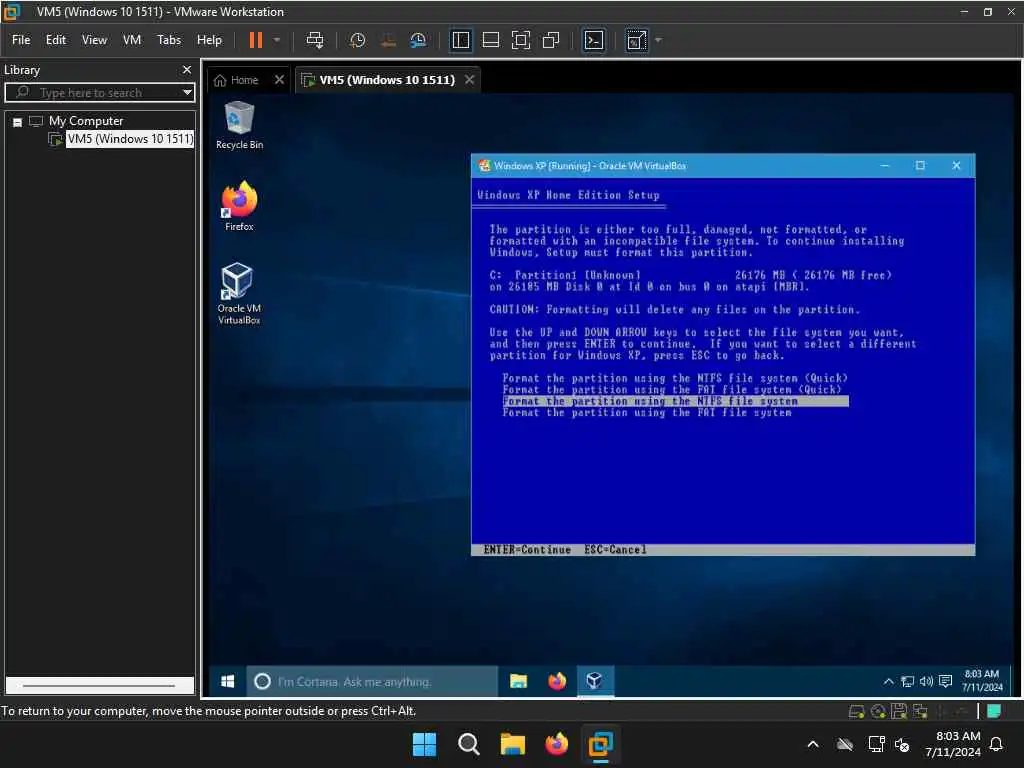
Task: Click the library panel horizontal scrollbar
Action: pos(99,686)
